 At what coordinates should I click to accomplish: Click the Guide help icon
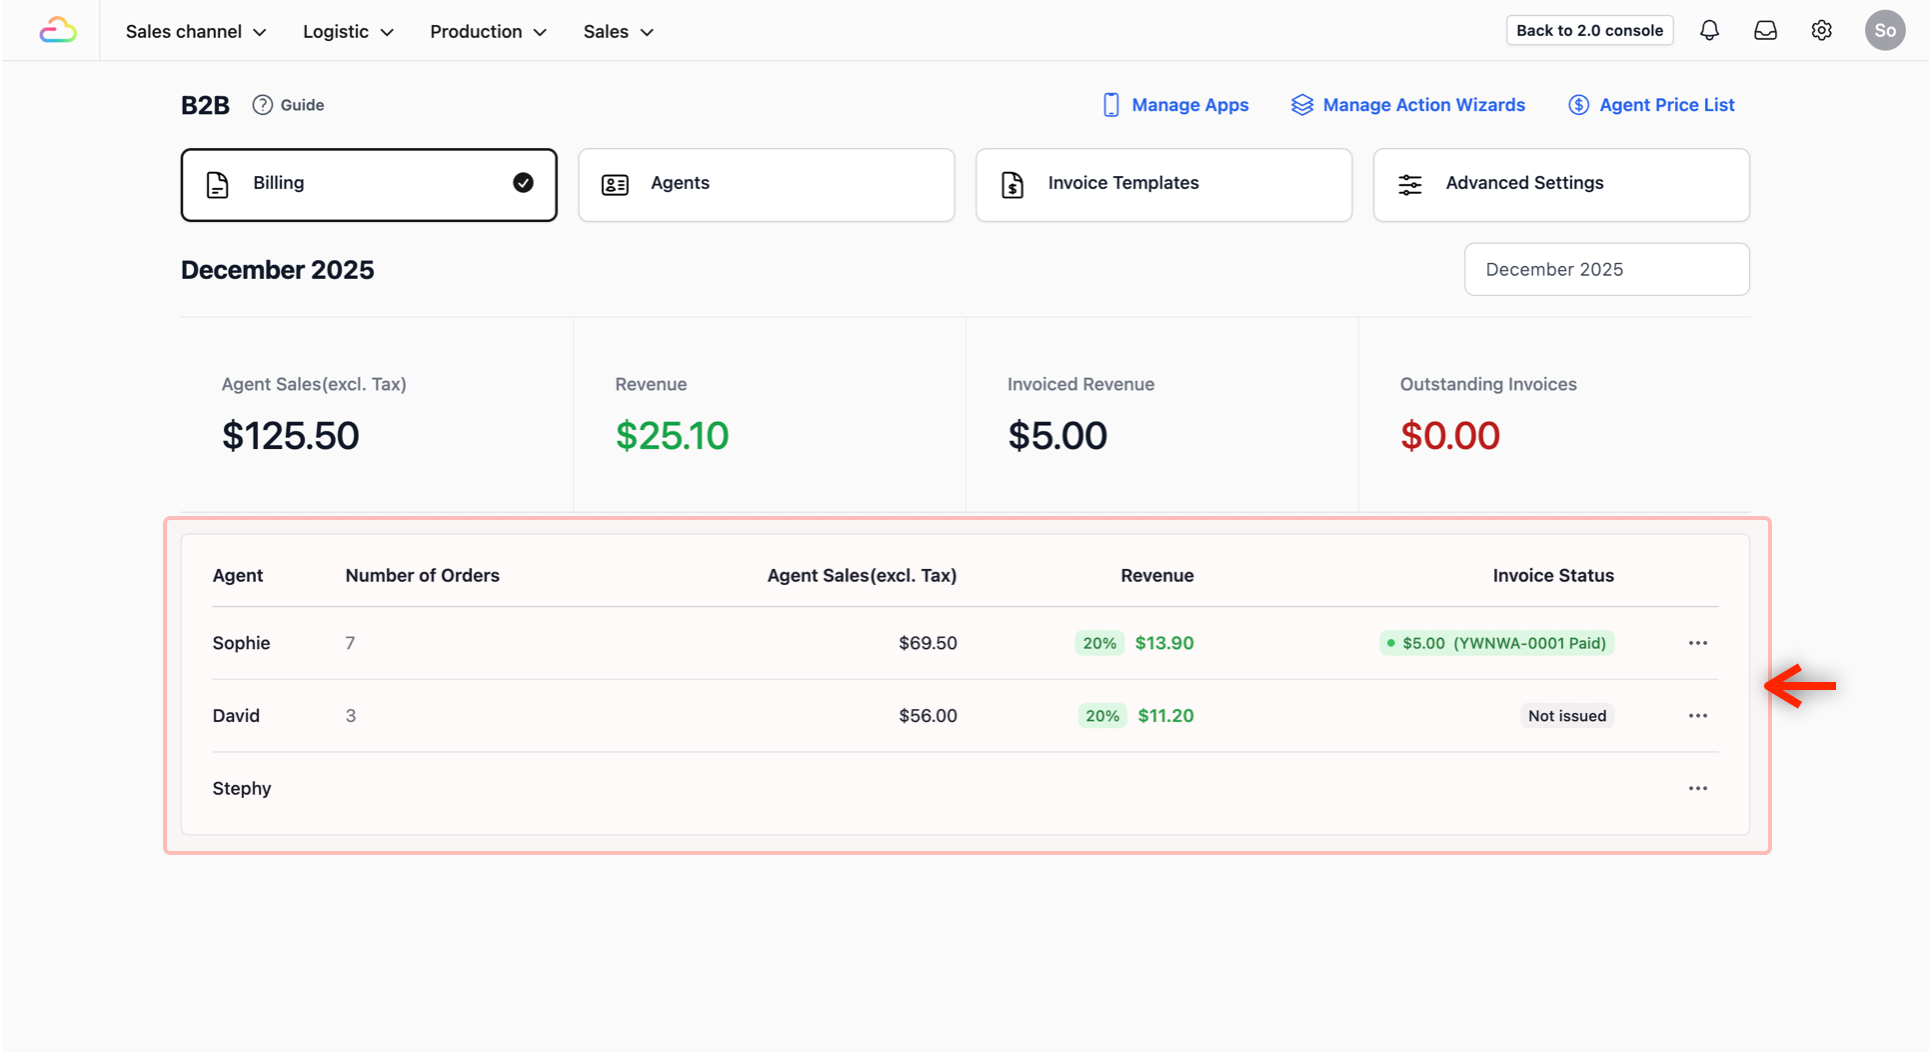coord(262,105)
